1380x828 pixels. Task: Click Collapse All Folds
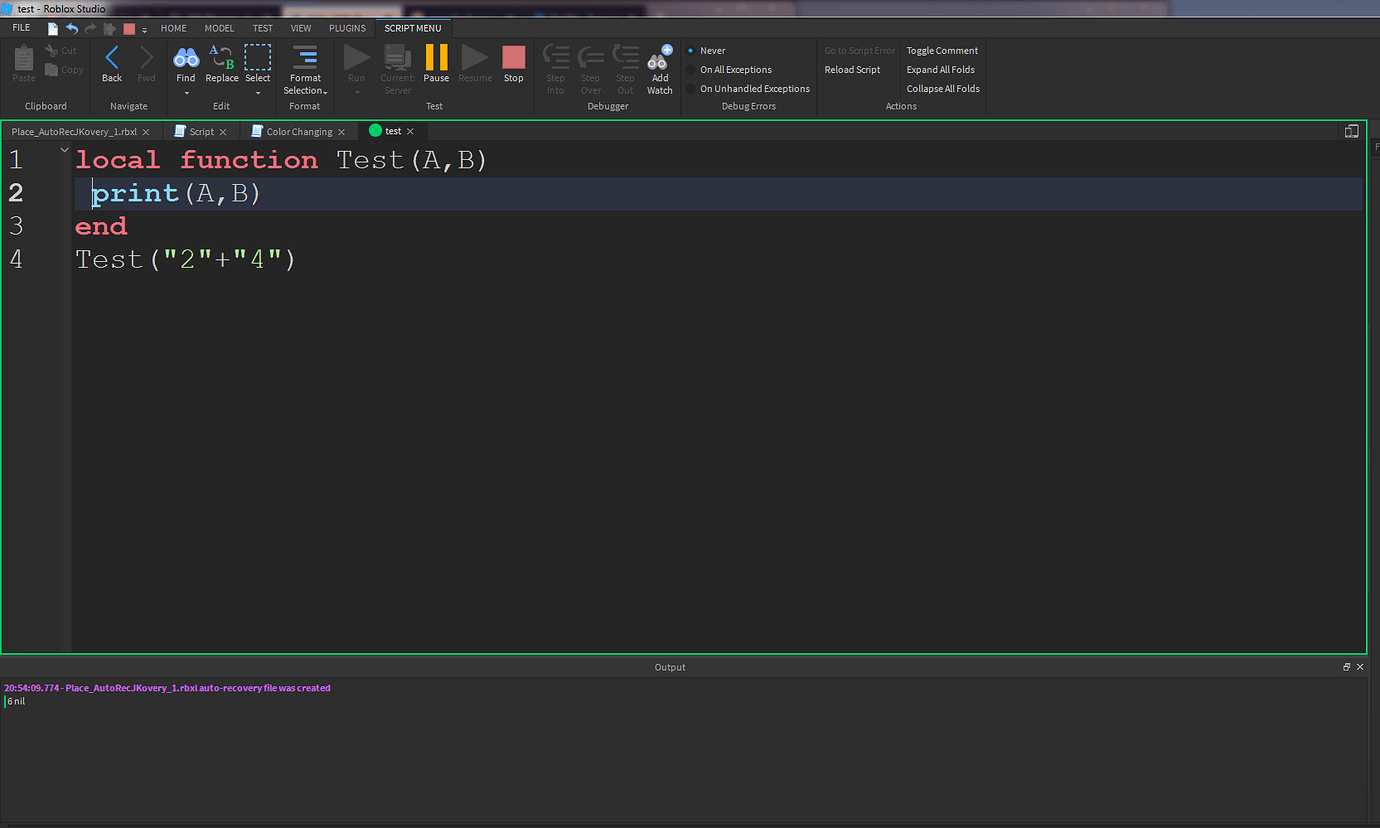coord(943,89)
